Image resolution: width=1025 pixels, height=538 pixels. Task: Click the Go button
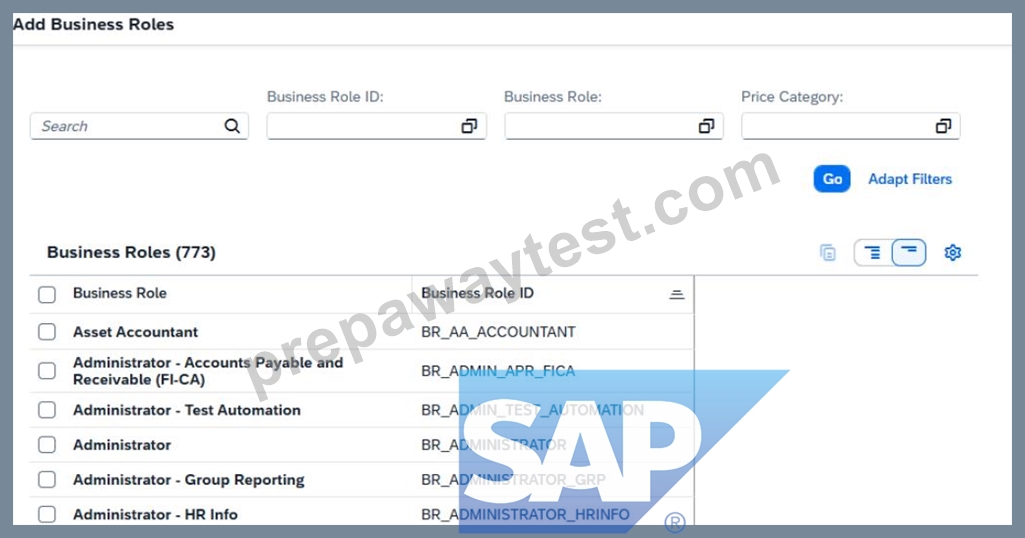pos(832,179)
